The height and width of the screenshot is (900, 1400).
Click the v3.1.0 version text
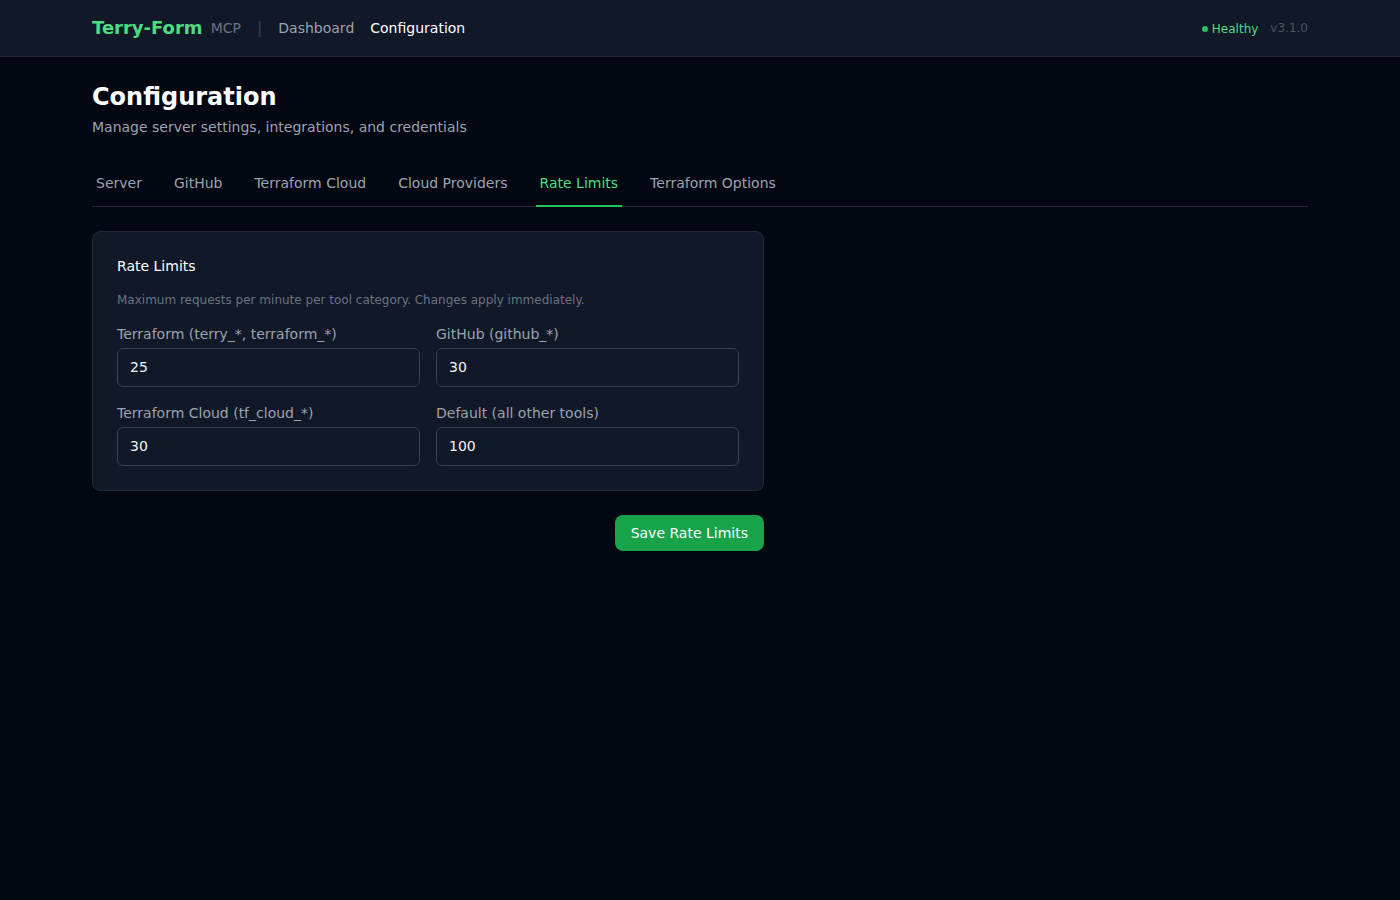tap(1289, 28)
